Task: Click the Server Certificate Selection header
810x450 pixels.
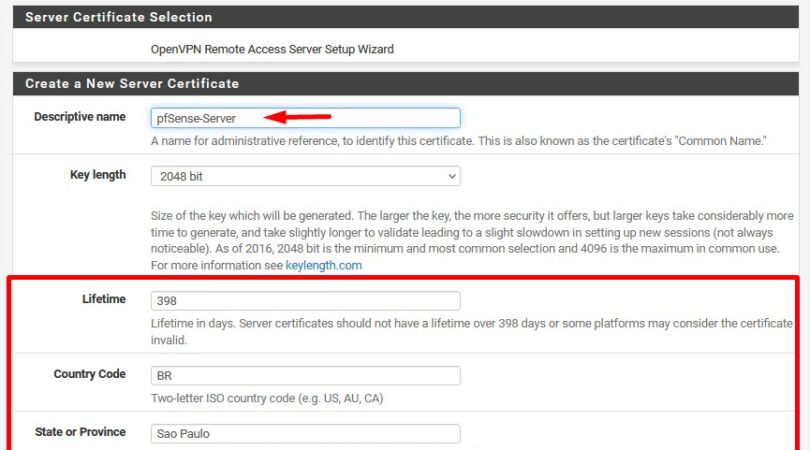Action: click(118, 17)
